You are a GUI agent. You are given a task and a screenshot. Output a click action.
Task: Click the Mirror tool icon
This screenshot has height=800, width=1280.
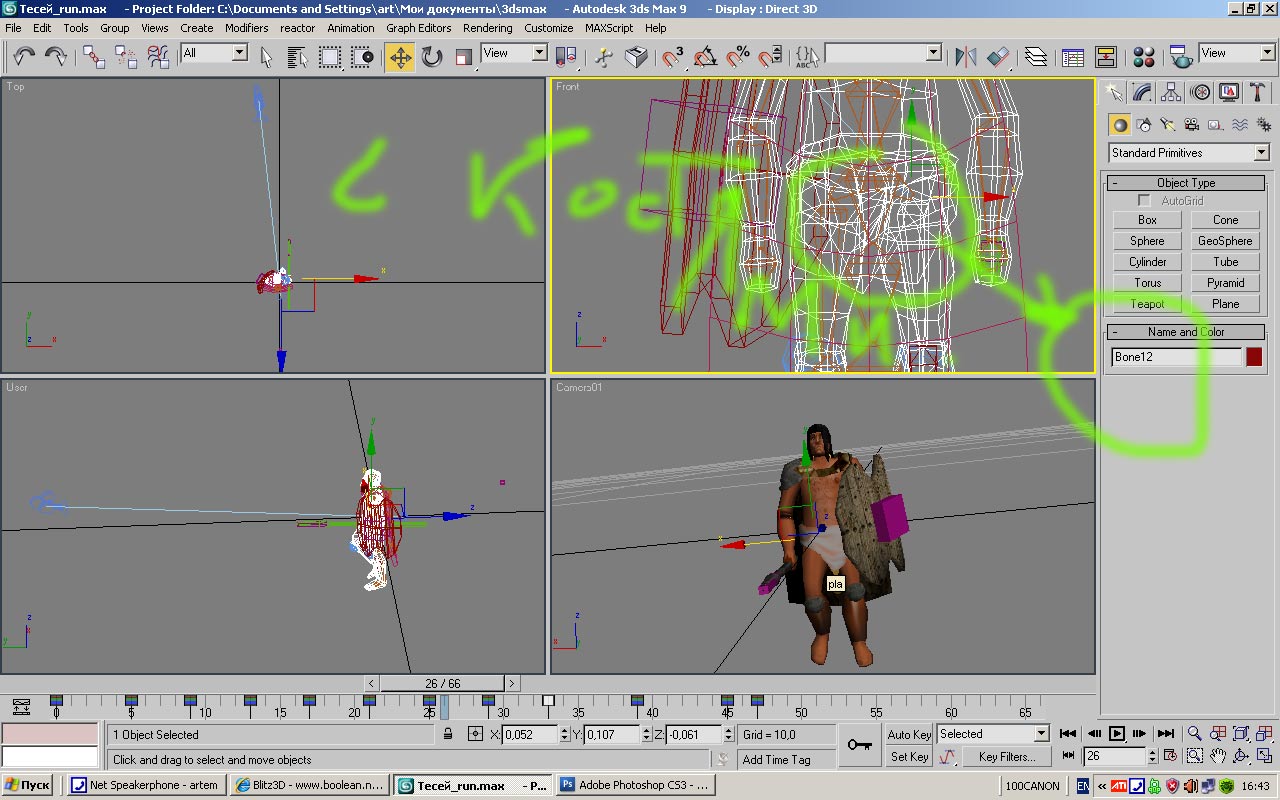pos(965,57)
